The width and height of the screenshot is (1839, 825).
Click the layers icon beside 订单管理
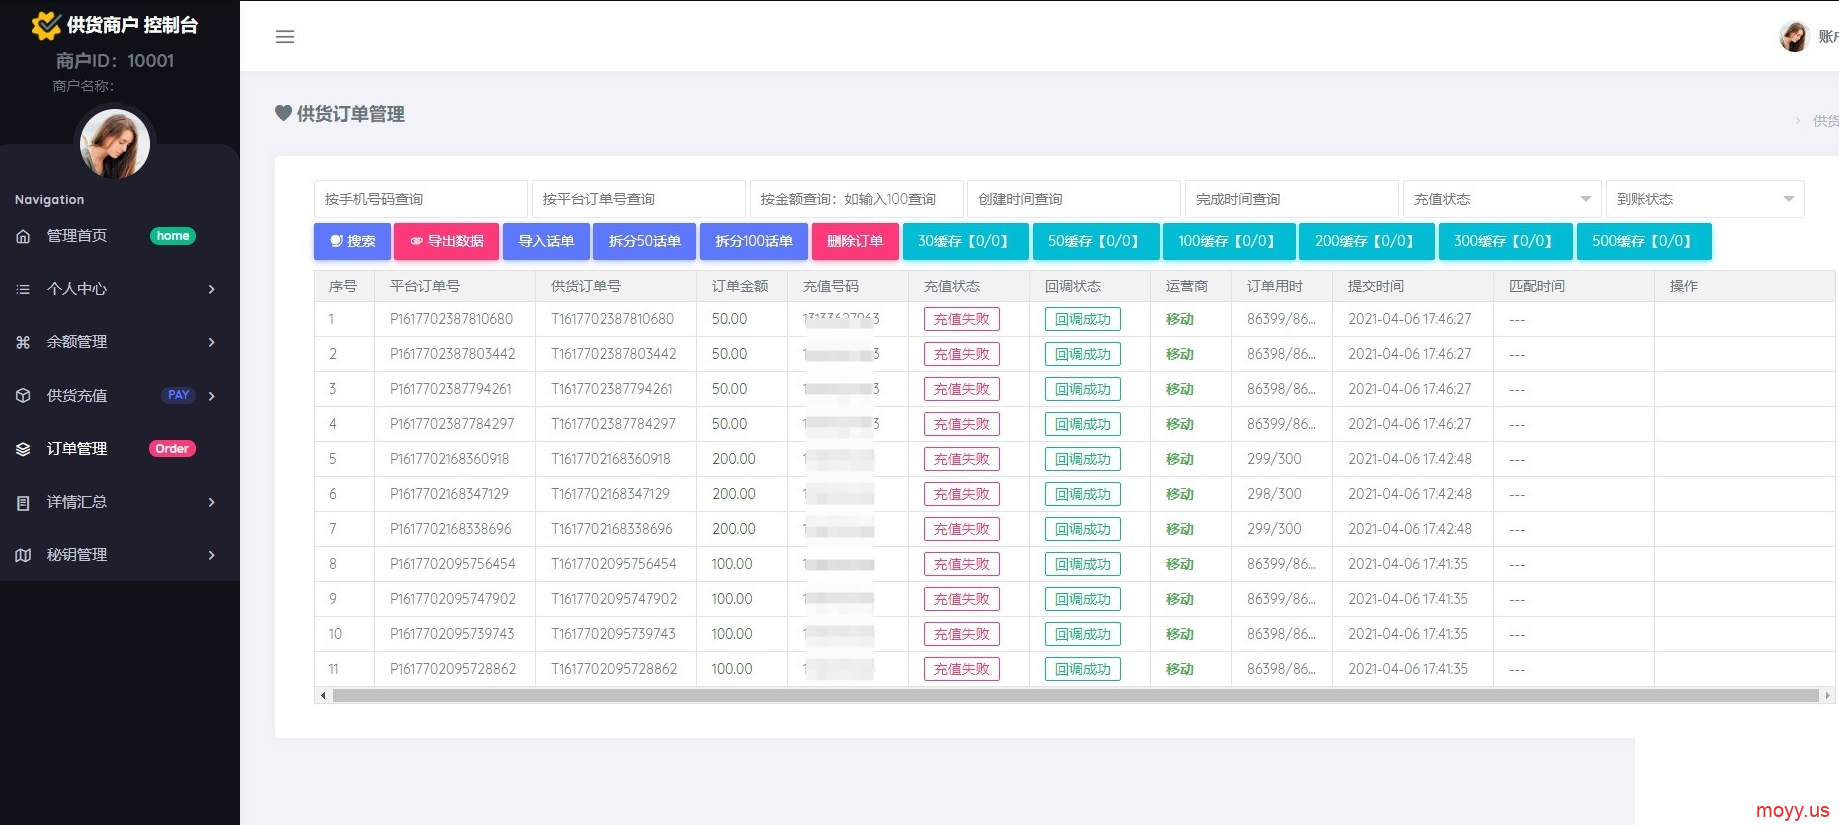[x=23, y=449]
